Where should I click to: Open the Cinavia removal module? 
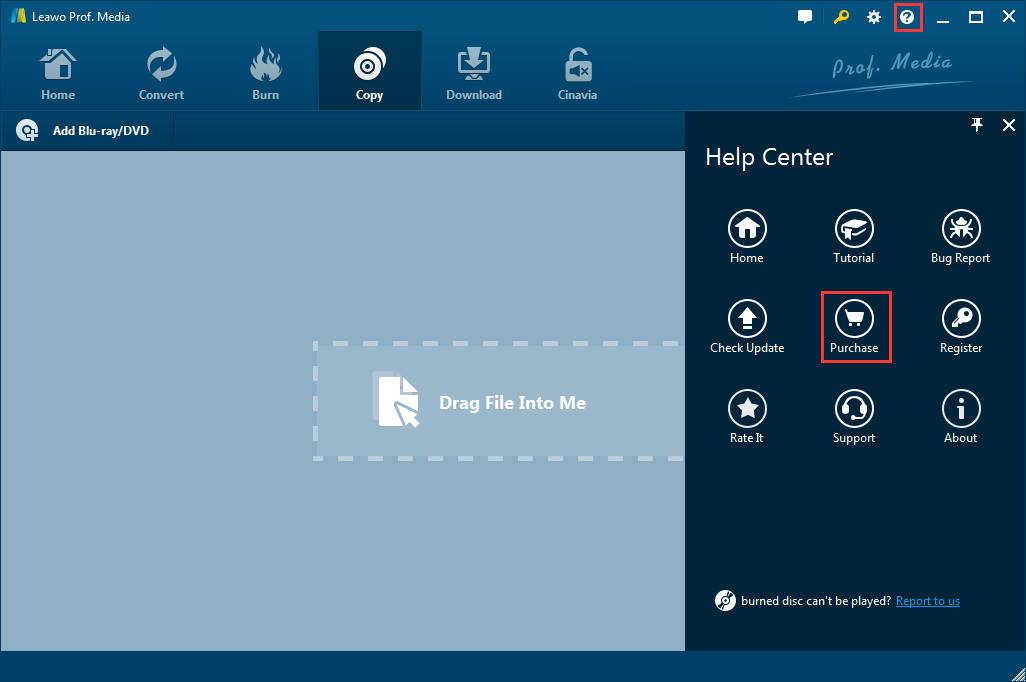click(x=577, y=73)
